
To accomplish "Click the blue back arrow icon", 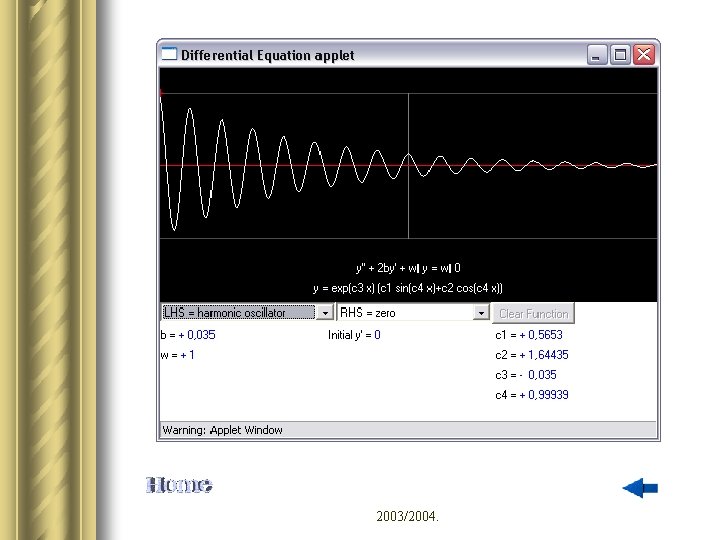I will (x=640, y=488).
